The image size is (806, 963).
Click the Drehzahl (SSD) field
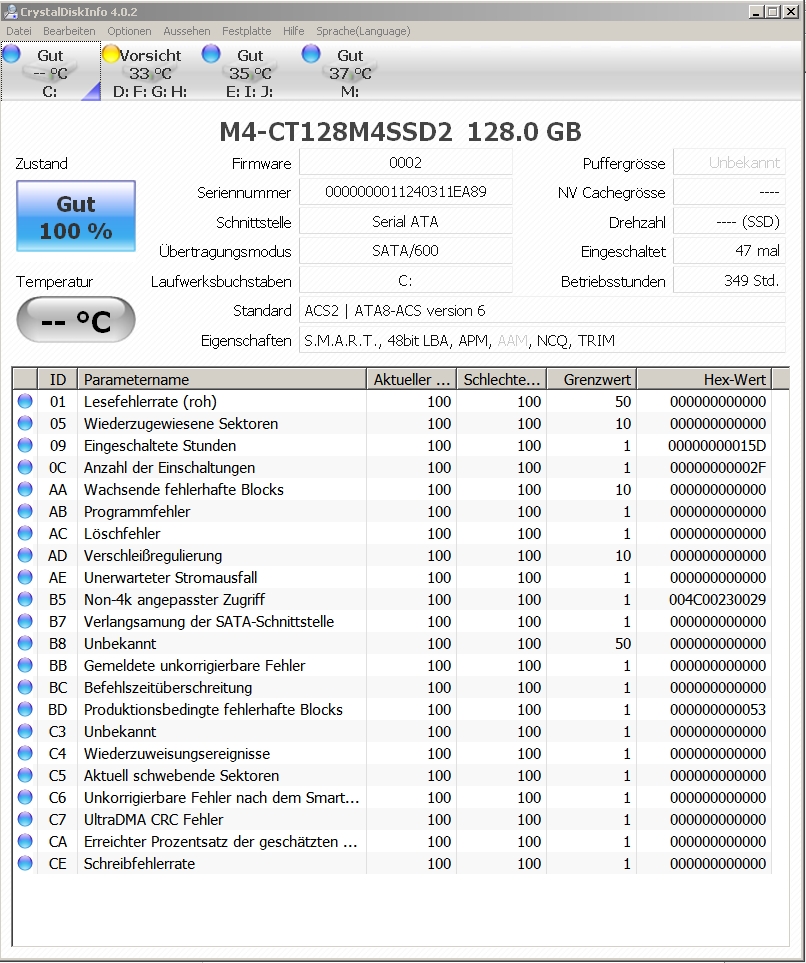tap(729, 222)
